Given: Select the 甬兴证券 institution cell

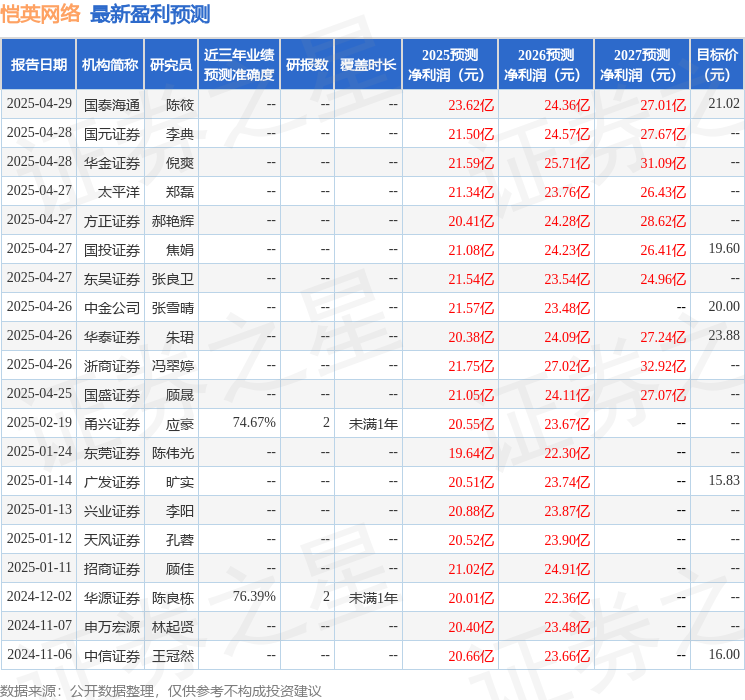Looking at the screenshot, I should [x=112, y=424].
